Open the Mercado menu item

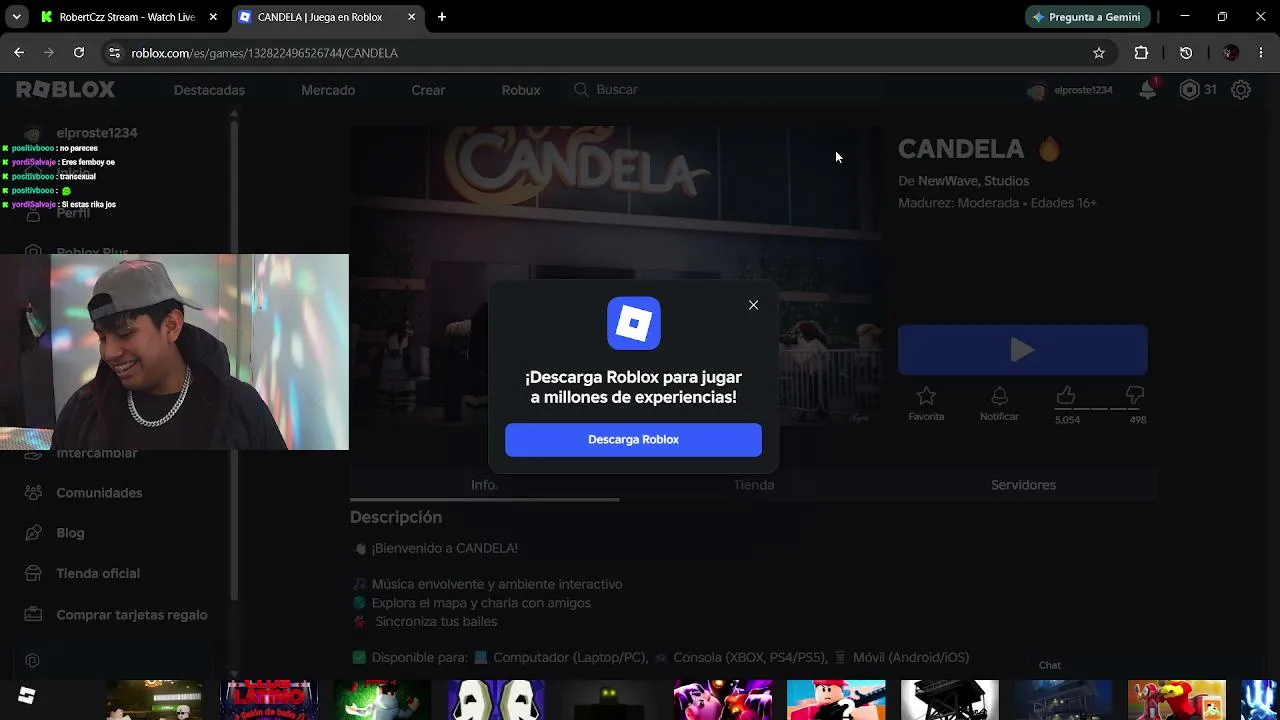tap(328, 90)
